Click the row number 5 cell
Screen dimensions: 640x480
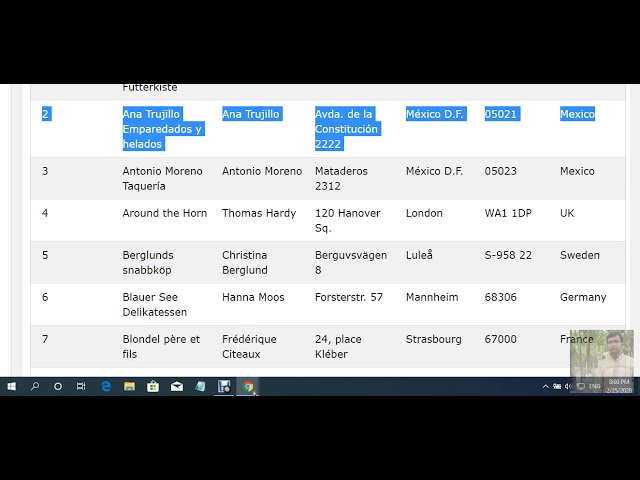[x=45, y=255]
